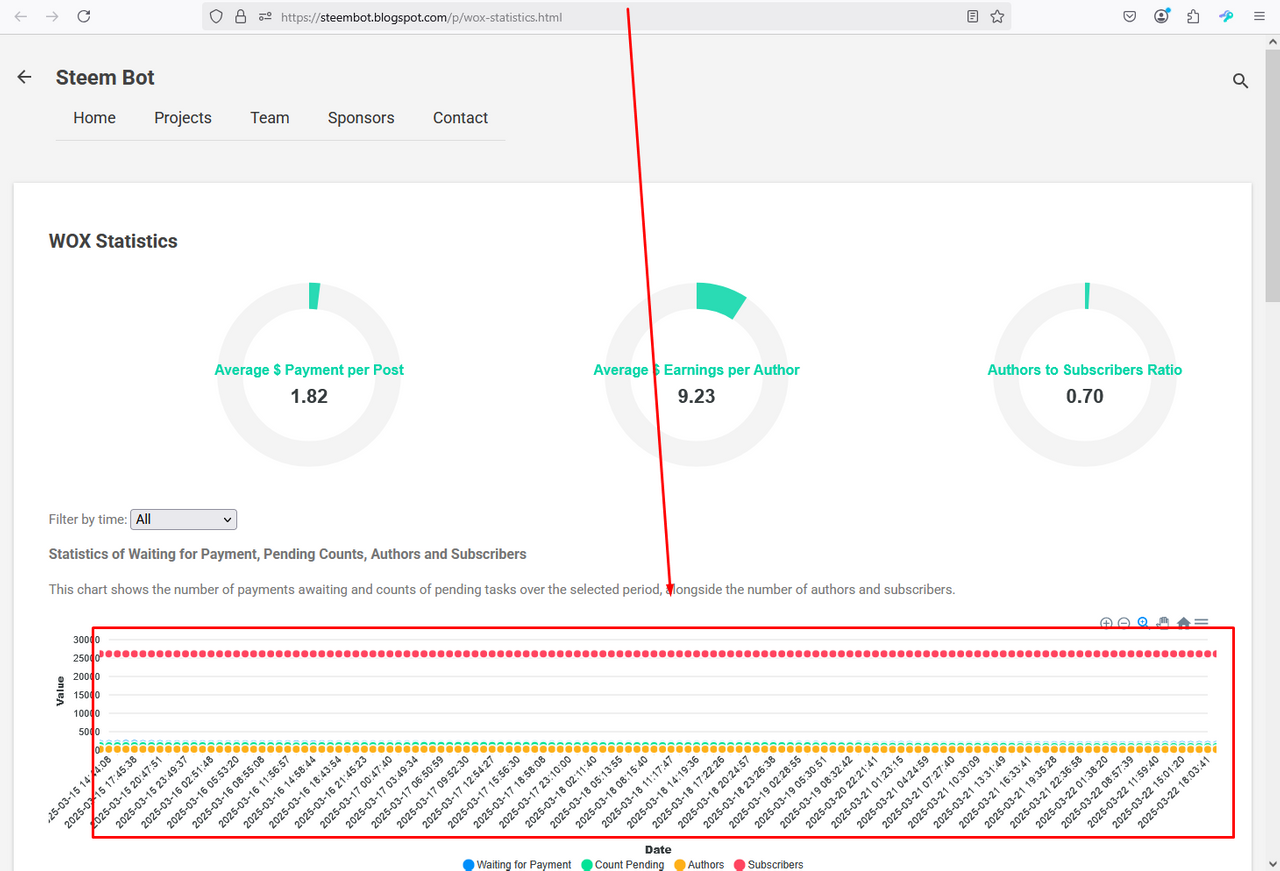The height and width of the screenshot is (871, 1280).
Task: Open the blog search magnifier icon
Action: point(1240,81)
